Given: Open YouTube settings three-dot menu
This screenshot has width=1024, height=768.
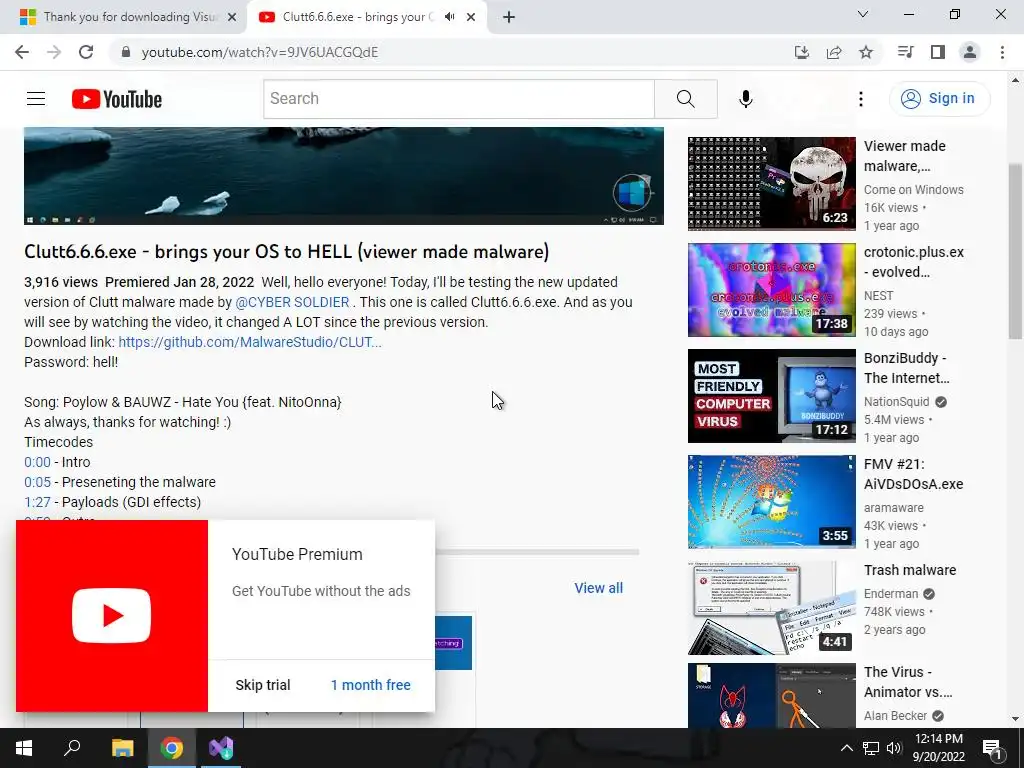Looking at the screenshot, I should click(861, 99).
